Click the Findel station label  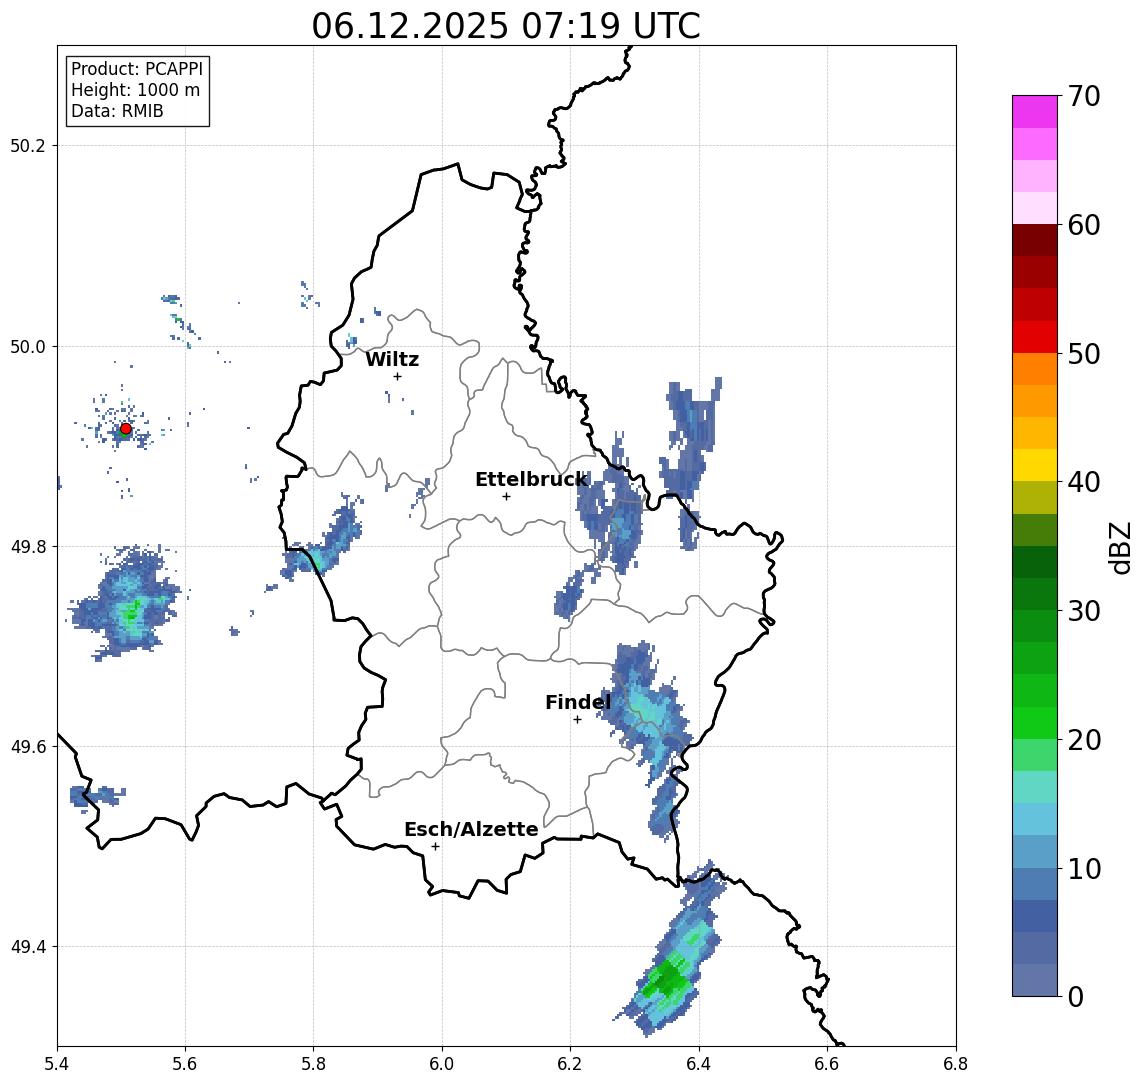click(x=578, y=702)
